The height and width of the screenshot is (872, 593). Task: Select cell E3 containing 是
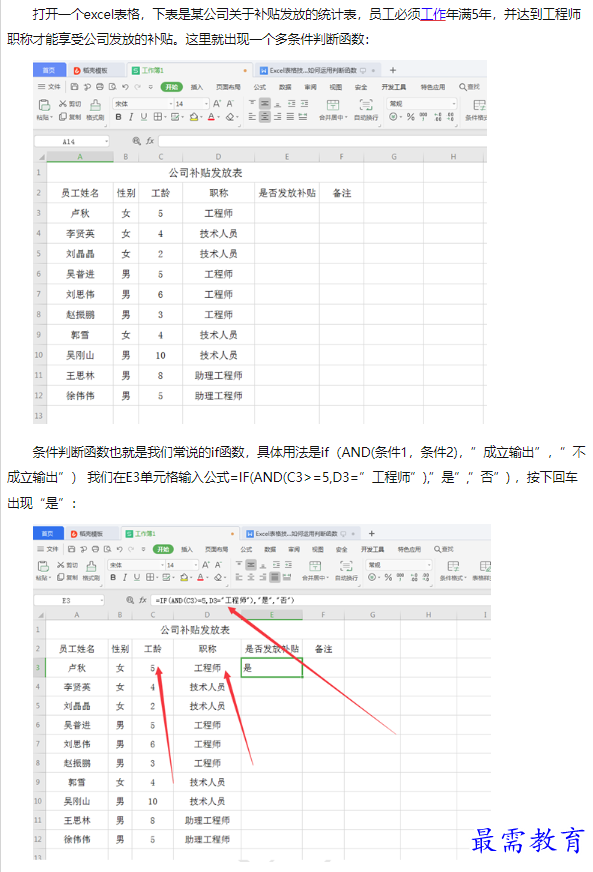click(x=271, y=667)
